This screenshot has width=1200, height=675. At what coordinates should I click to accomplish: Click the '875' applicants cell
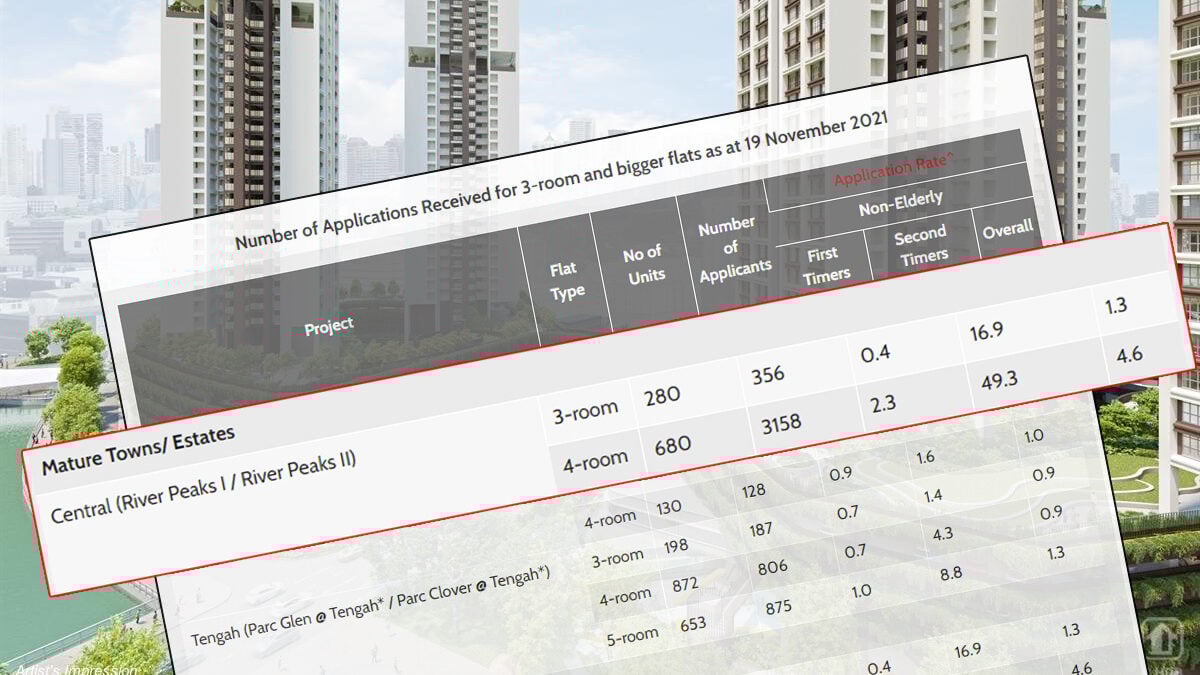point(780,606)
